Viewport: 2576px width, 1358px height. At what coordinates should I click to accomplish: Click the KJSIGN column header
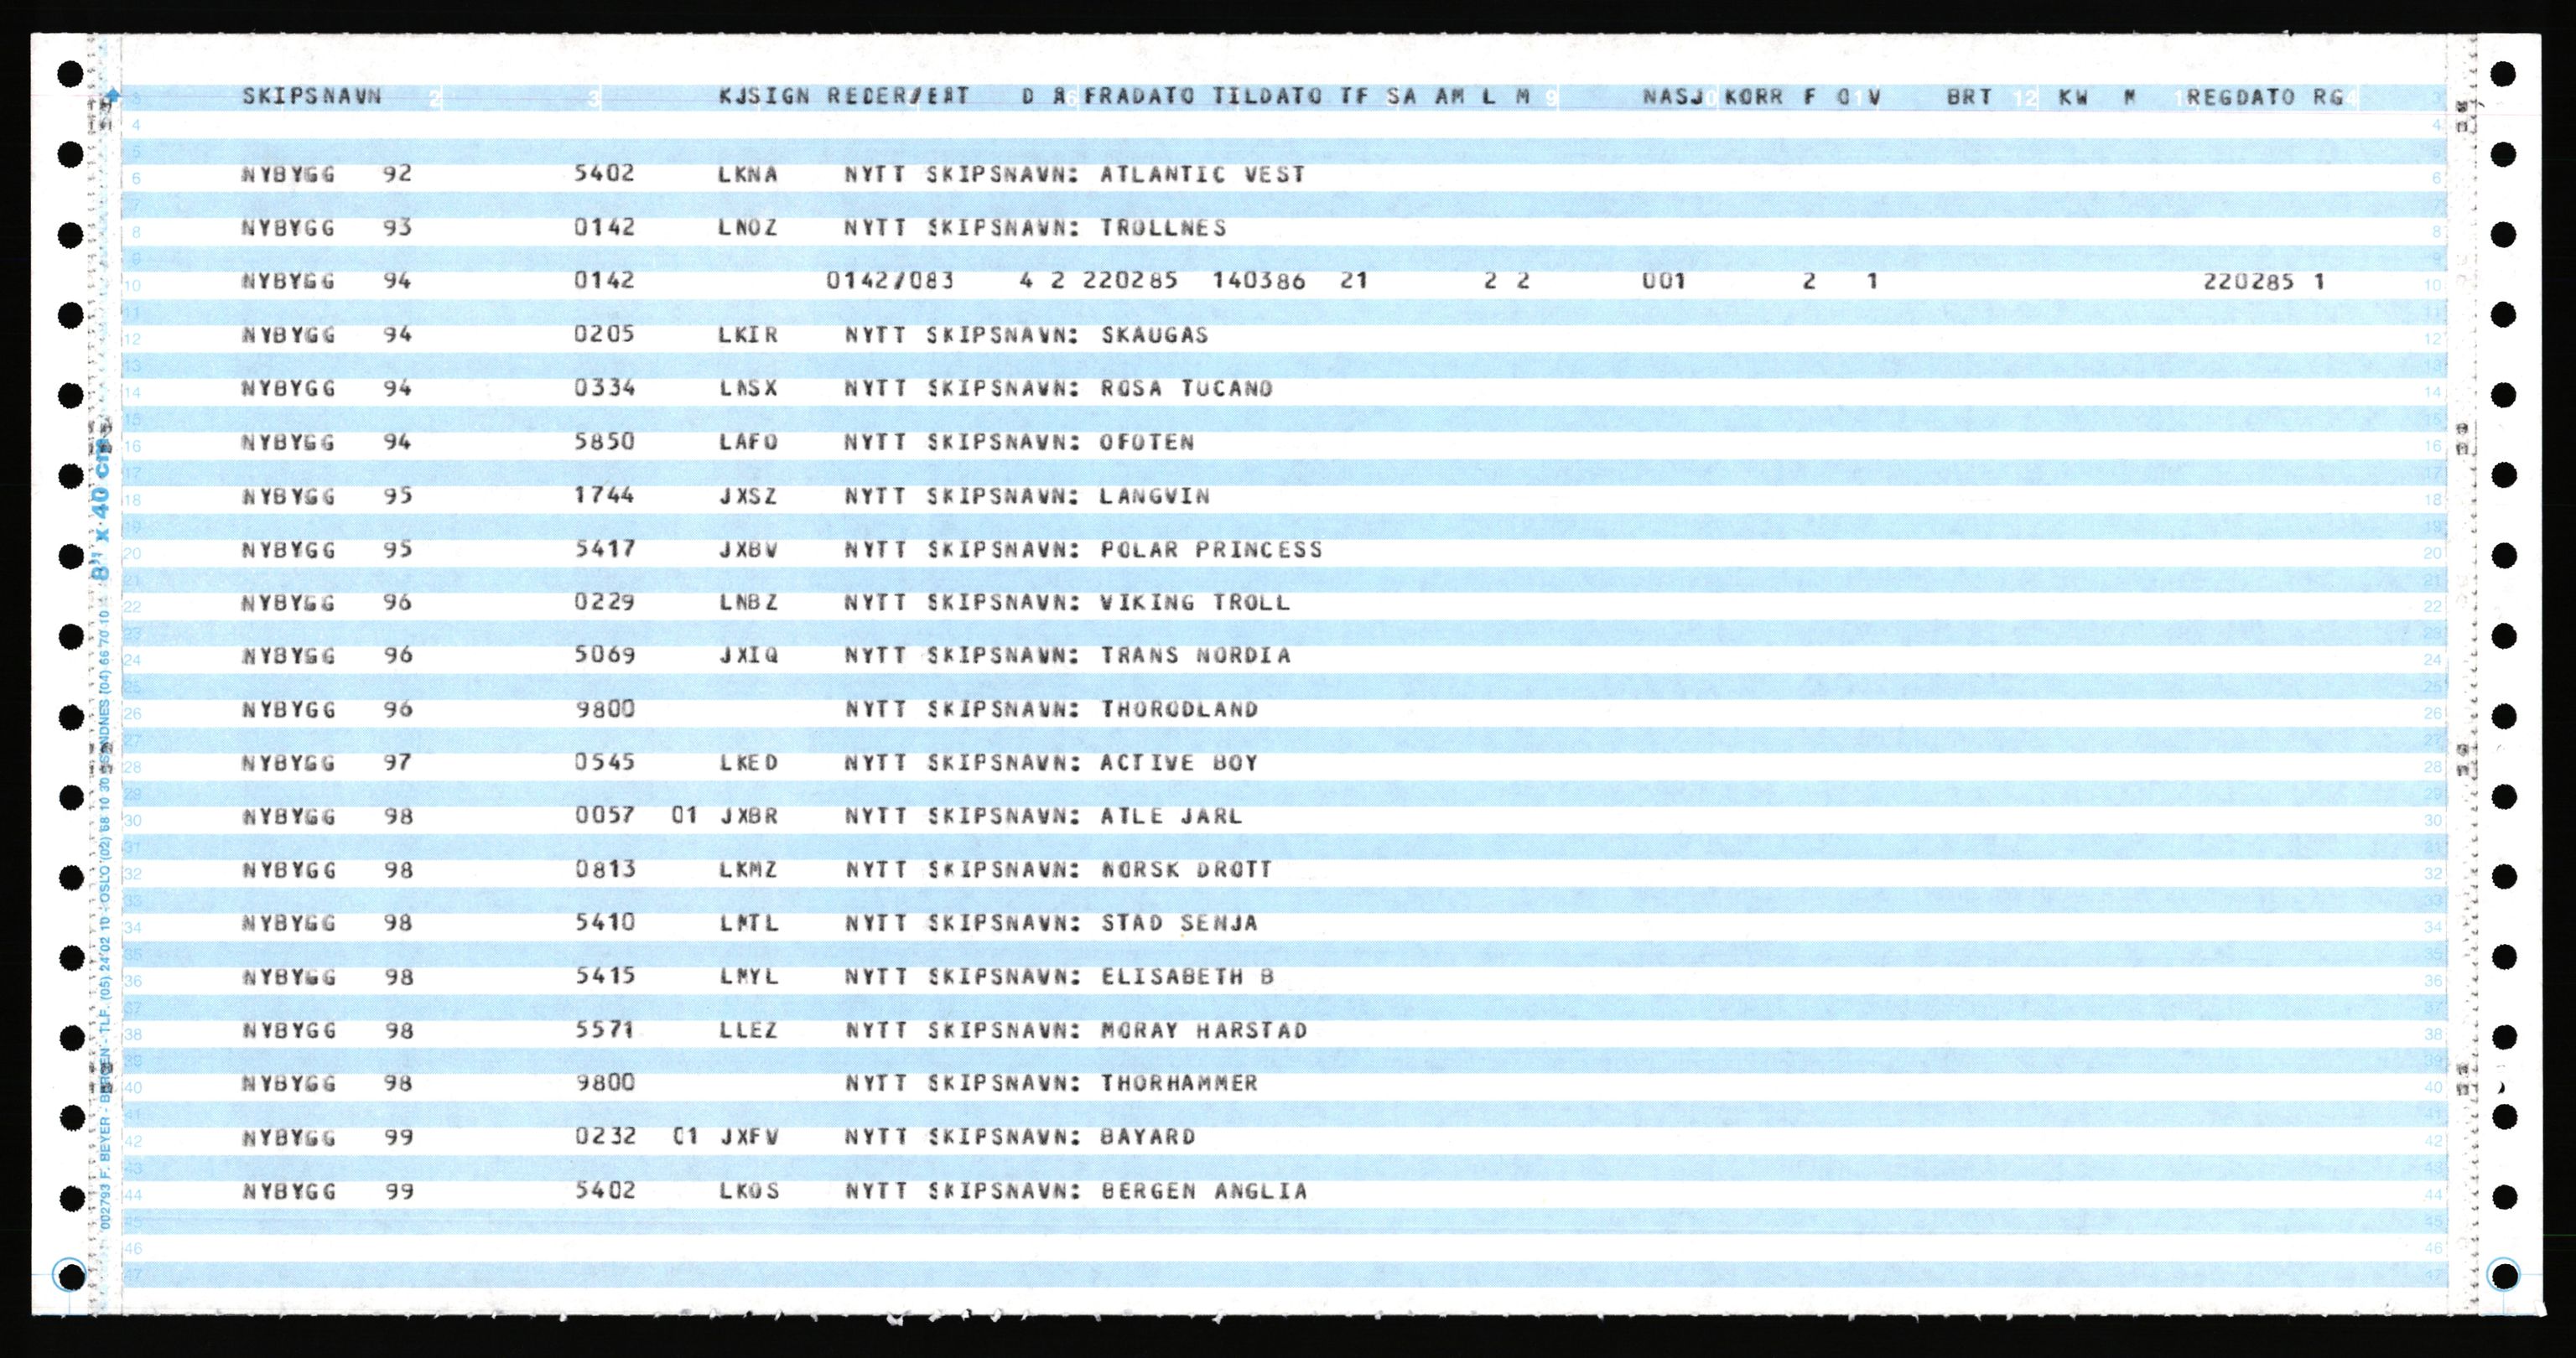click(765, 96)
